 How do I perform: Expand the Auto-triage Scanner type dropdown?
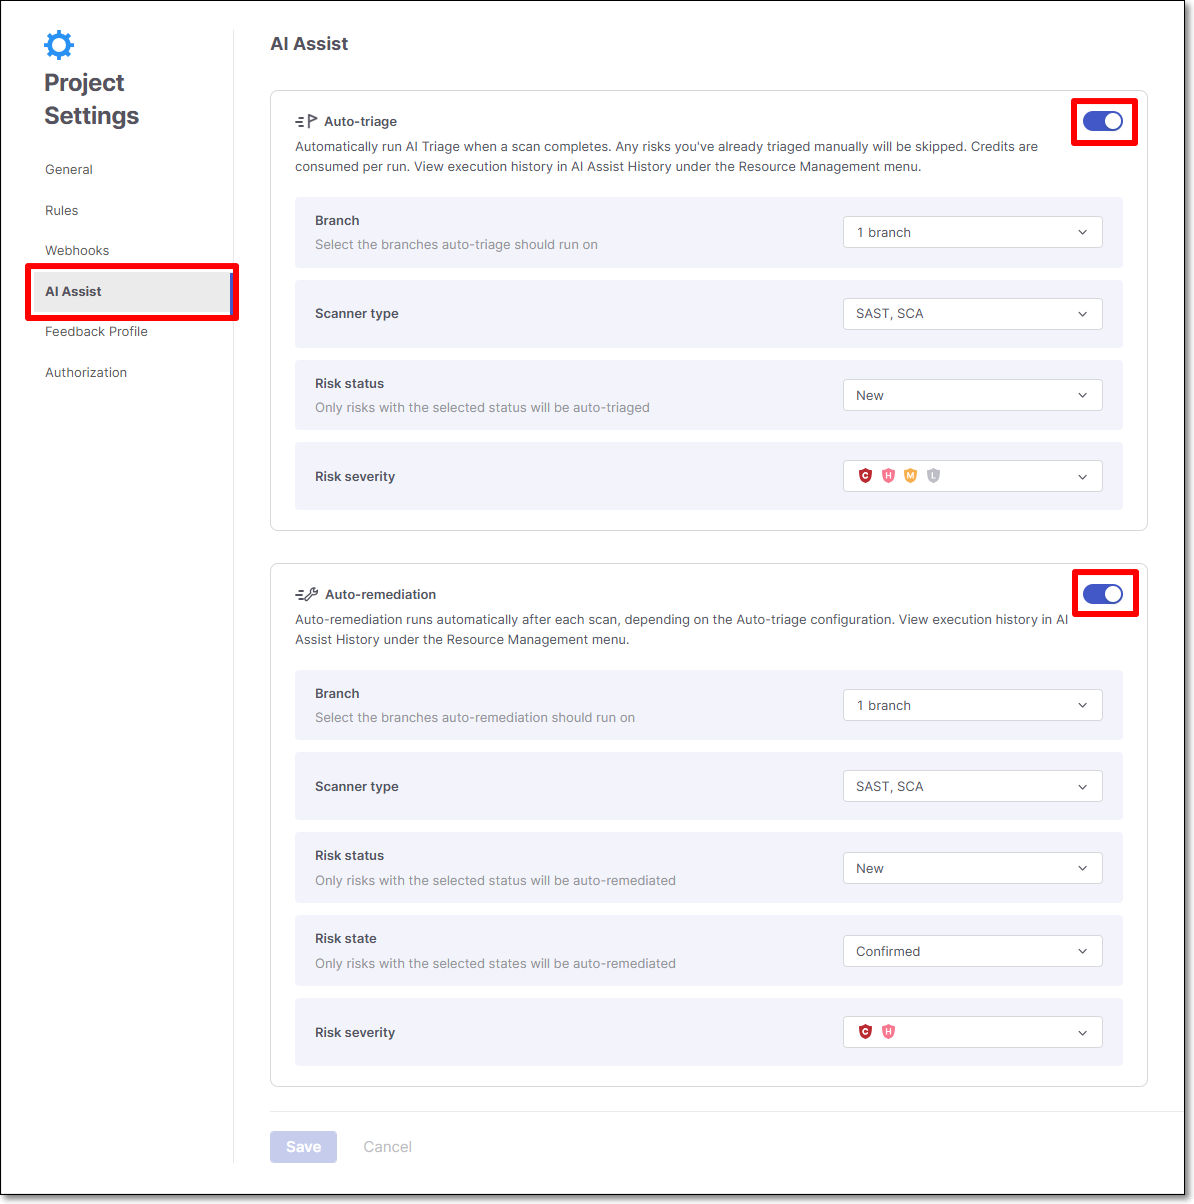pyautogui.click(x=973, y=314)
